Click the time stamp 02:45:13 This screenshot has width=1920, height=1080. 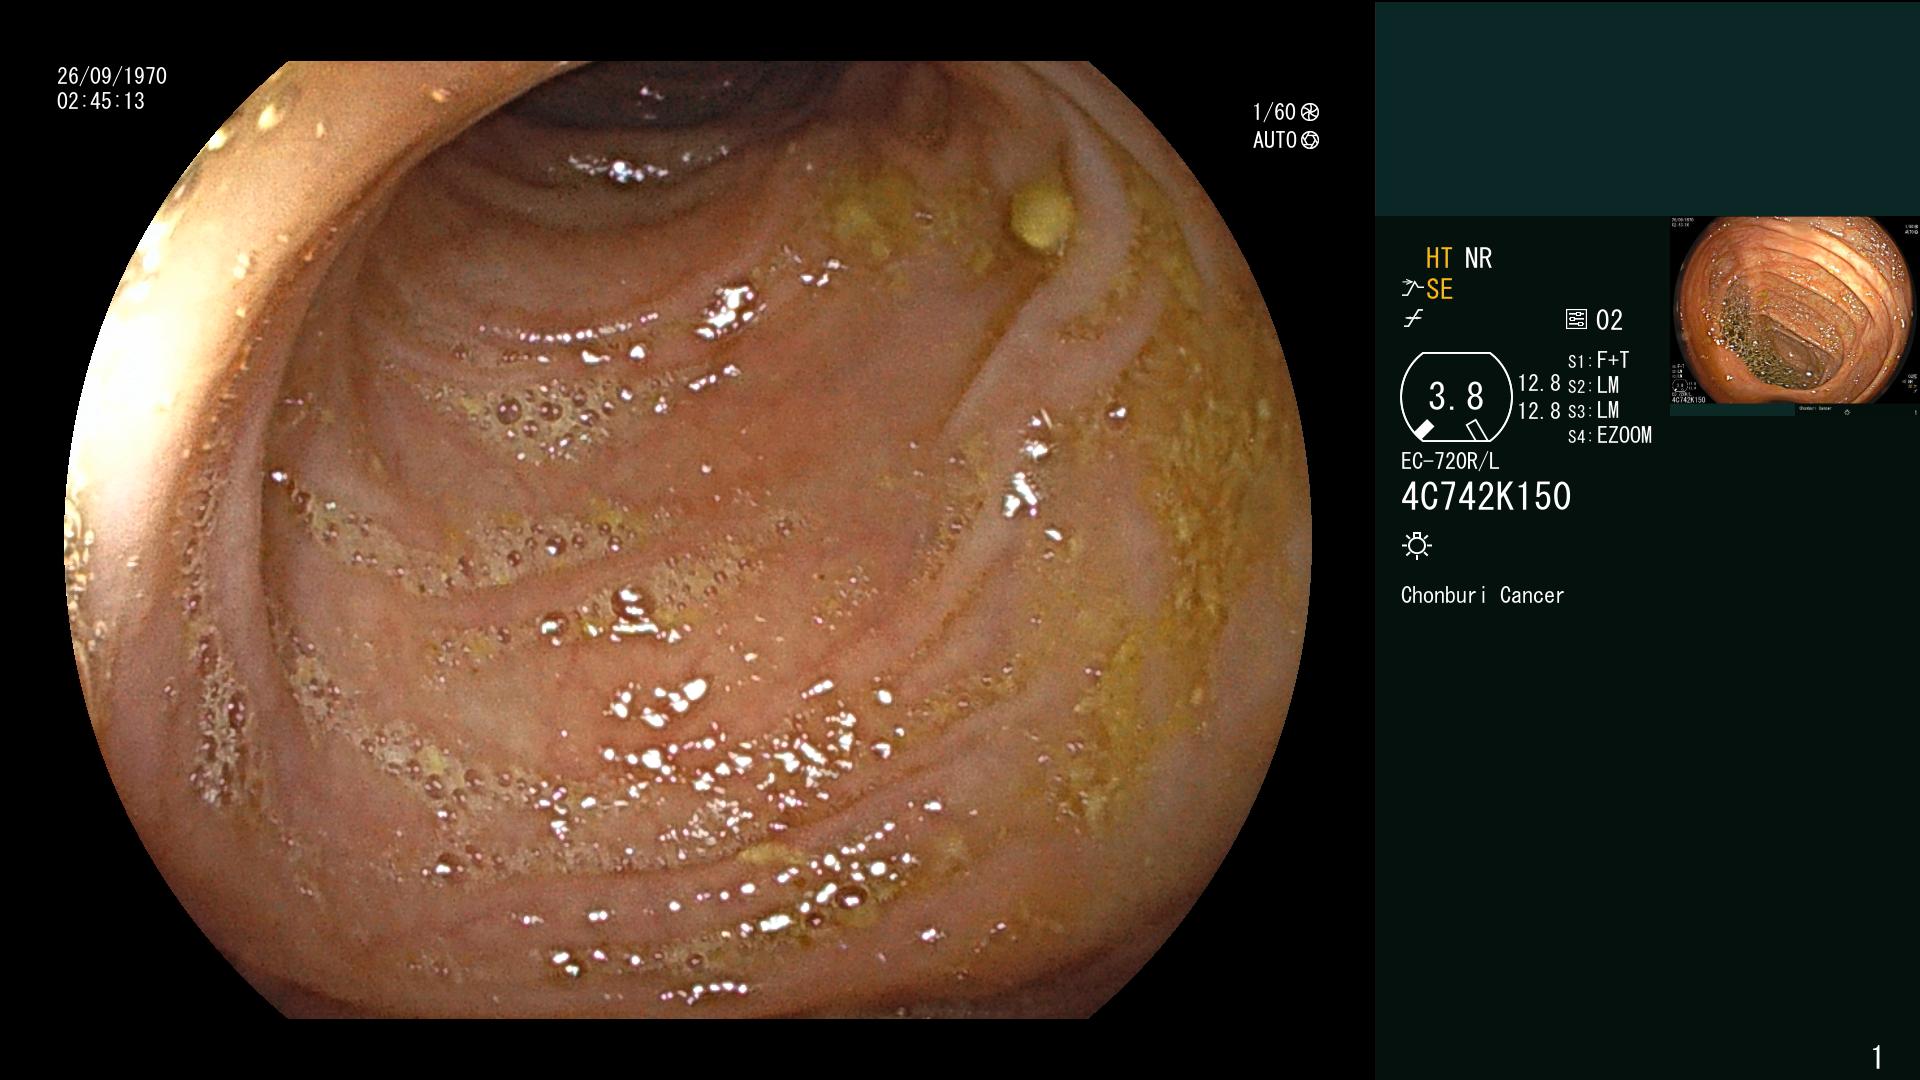[x=101, y=101]
